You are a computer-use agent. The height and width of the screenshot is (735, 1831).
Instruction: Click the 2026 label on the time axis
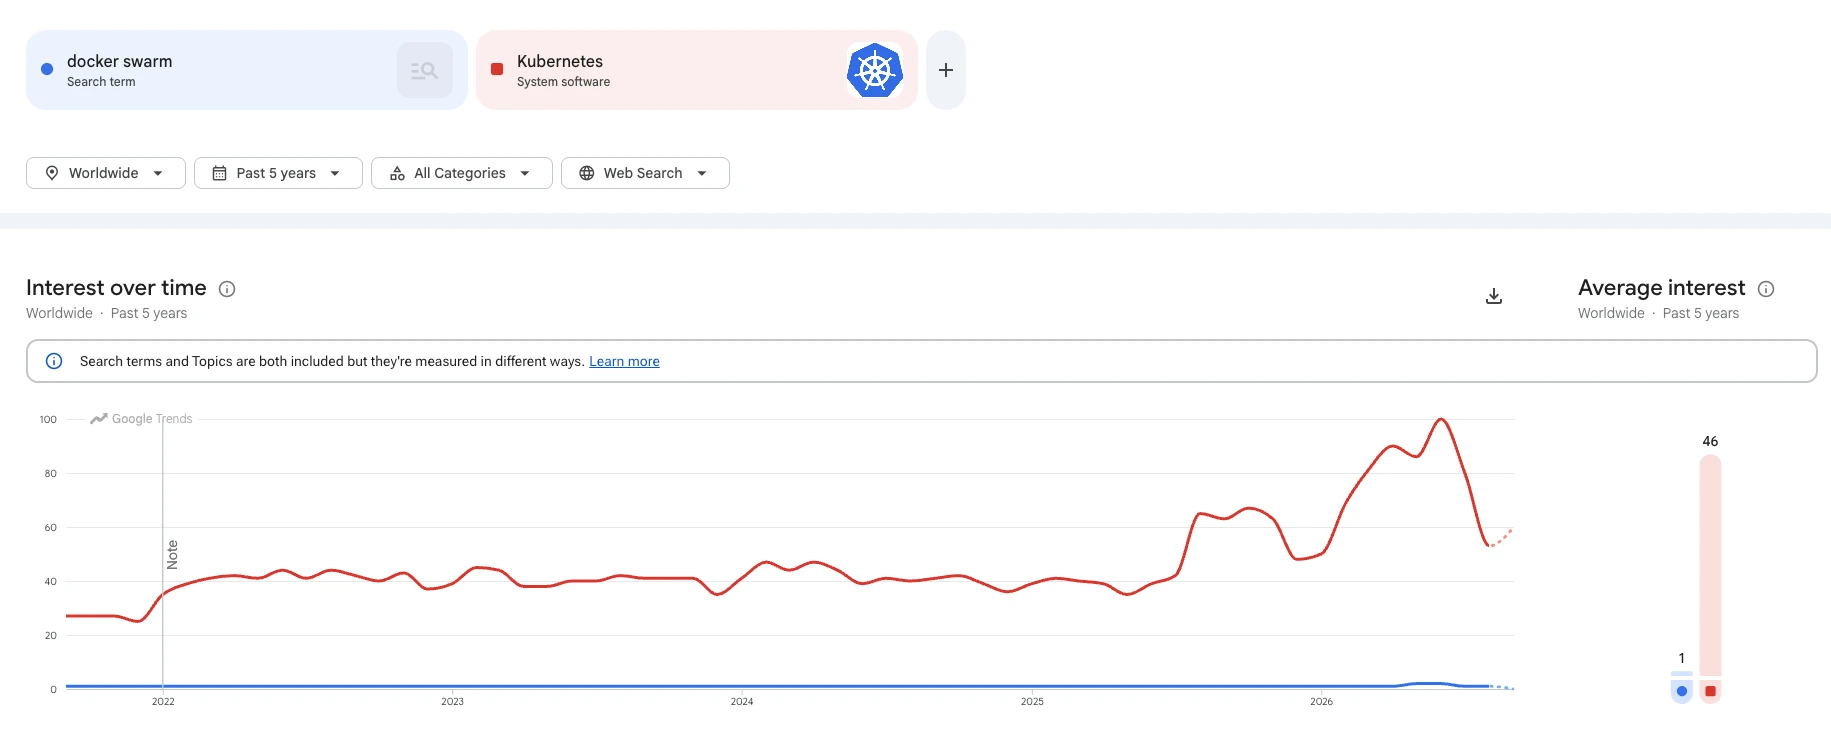click(x=1321, y=702)
